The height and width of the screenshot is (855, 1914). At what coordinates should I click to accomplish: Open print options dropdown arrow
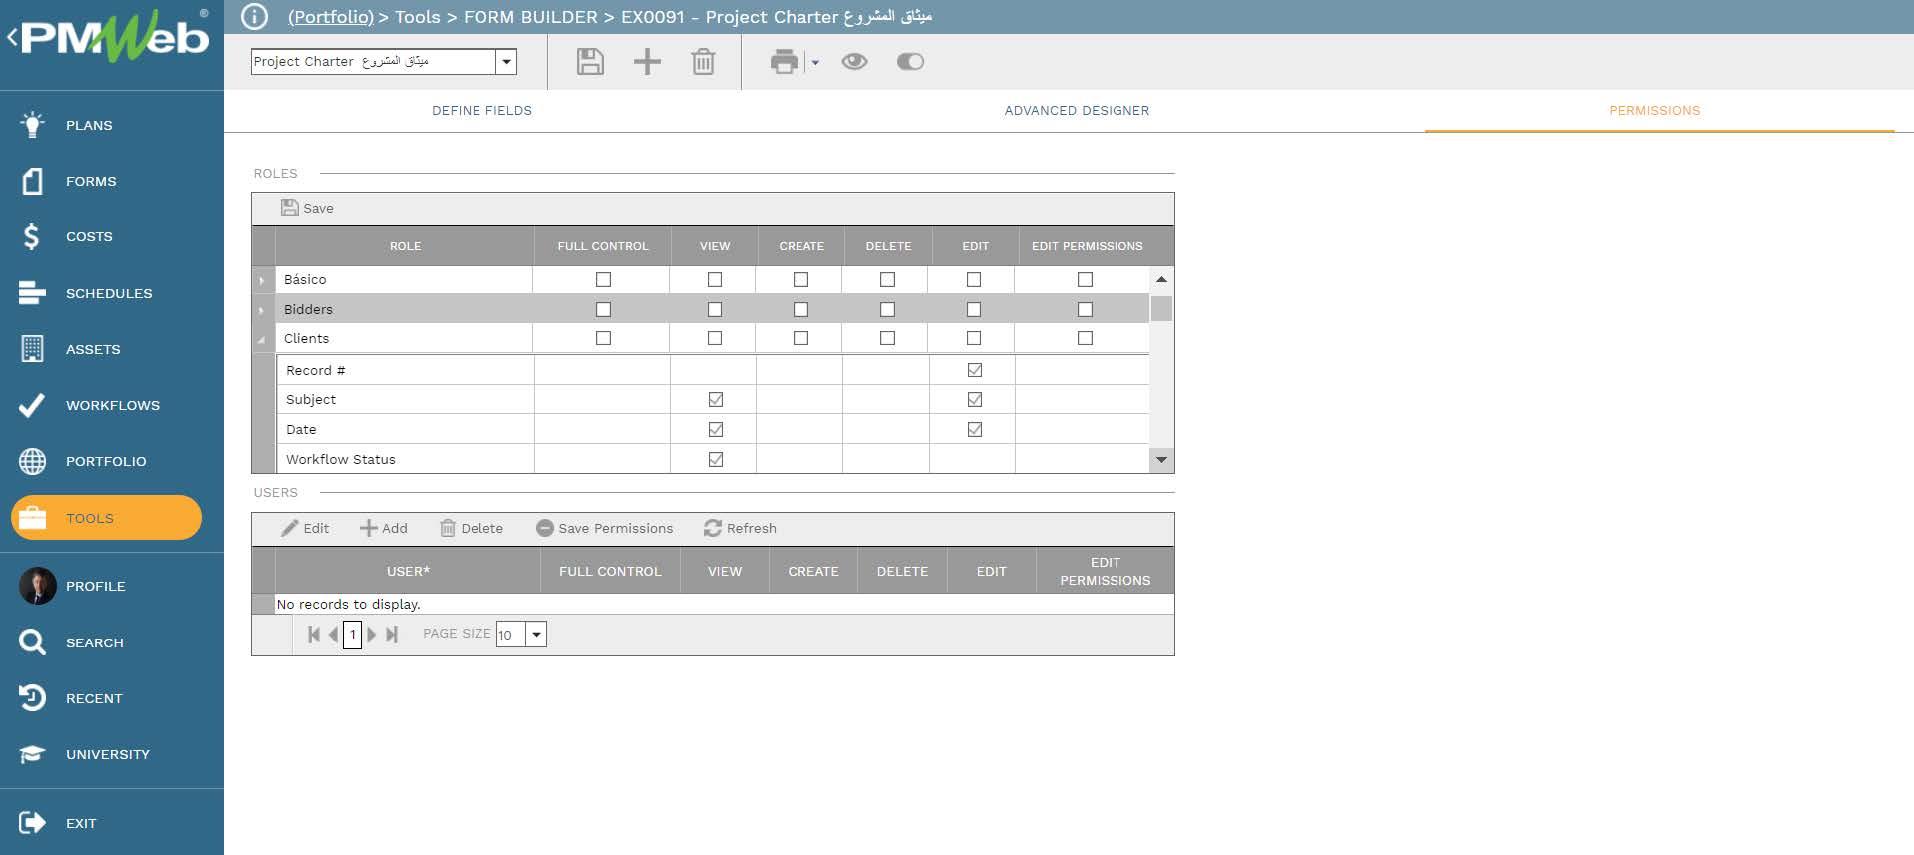pyautogui.click(x=815, y=63)
